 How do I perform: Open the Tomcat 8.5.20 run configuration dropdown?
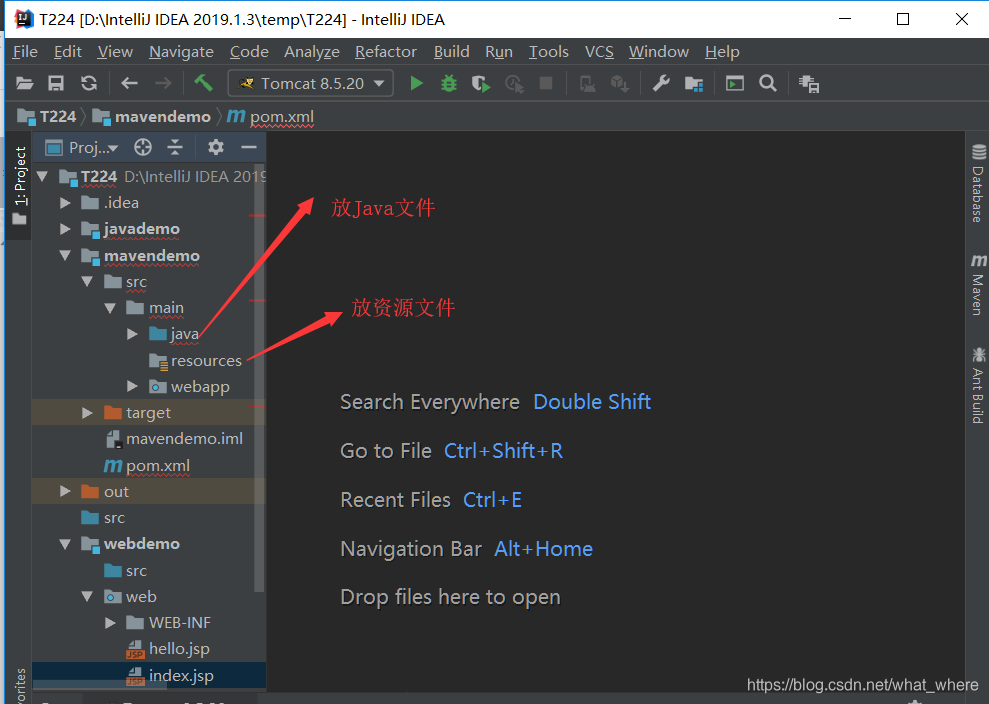(x=311, y=83)
